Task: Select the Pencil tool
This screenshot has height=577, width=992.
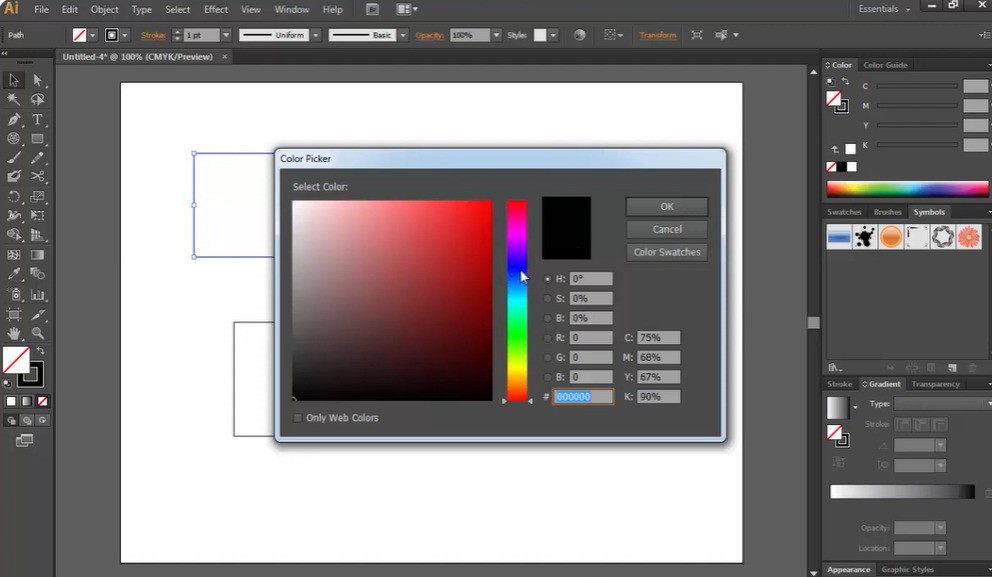Action: click(37, 158)
